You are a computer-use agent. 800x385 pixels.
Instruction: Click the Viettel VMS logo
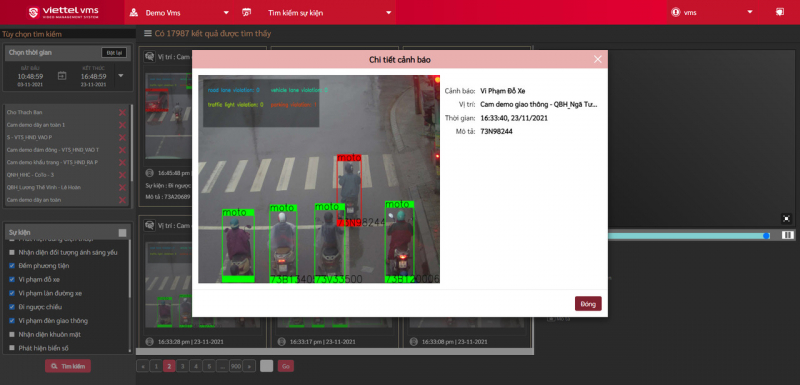click(x=63, y=12)
